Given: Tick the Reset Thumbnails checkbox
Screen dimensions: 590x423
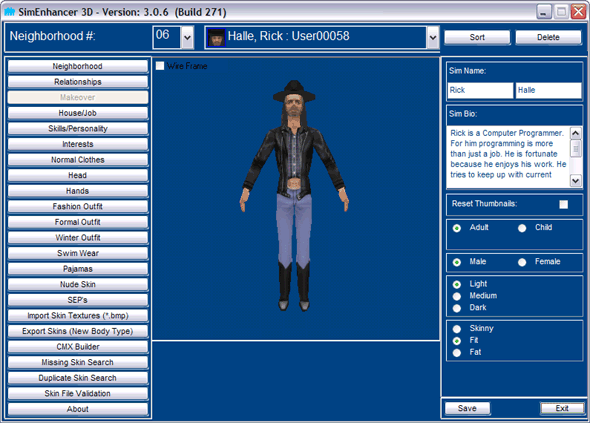Looking at the screenshot, I should [x=563, y=204].
